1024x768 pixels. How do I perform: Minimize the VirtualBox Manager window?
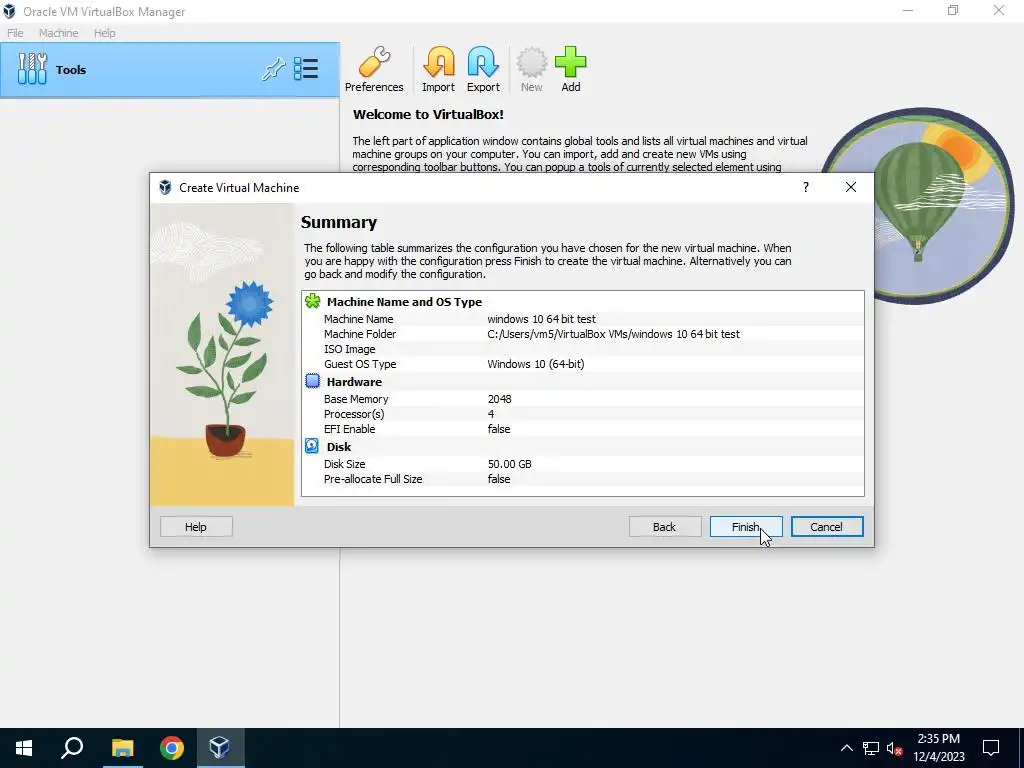(908, 10)
